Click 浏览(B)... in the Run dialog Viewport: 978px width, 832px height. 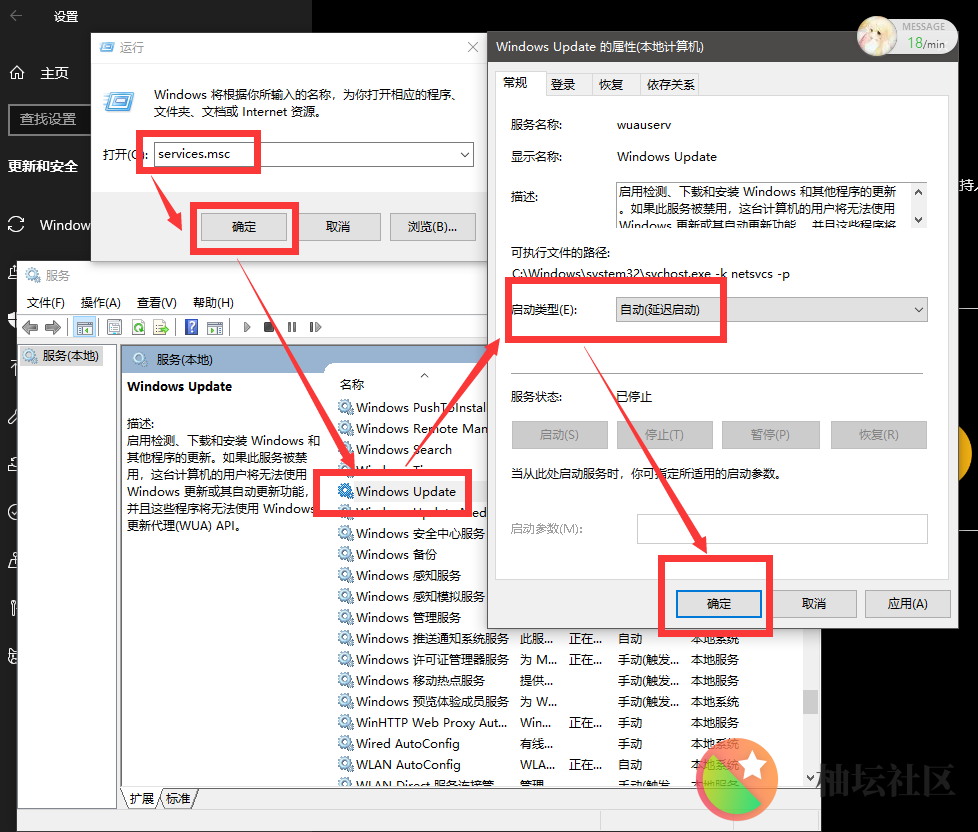(x=432, y=227)
